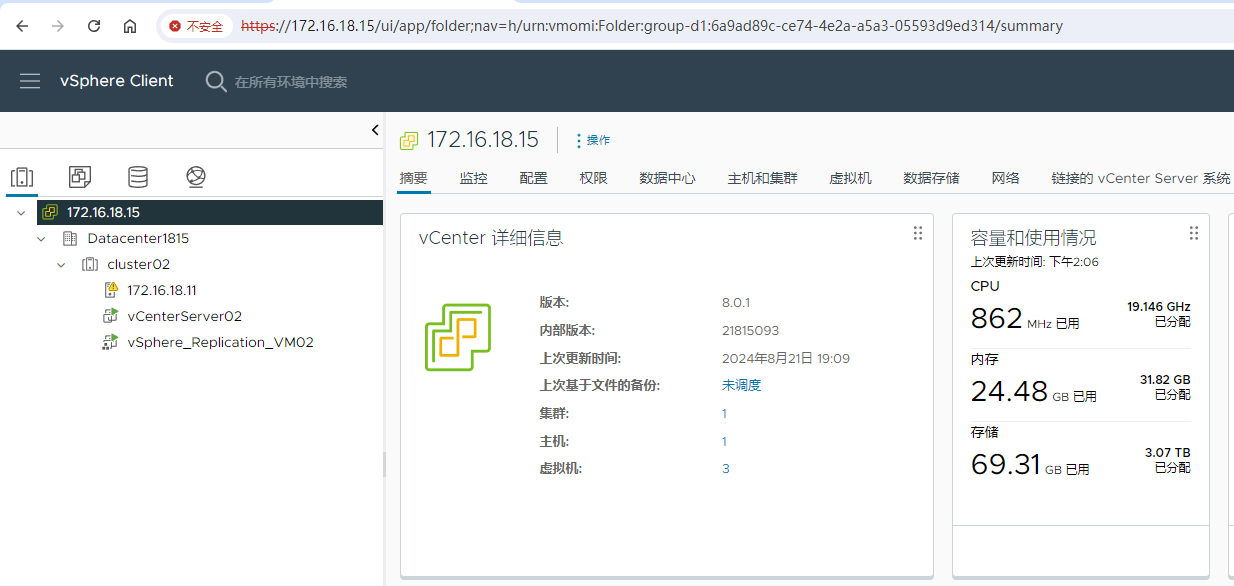Collapse the Datacenter1815 tree node

point(41,239)
